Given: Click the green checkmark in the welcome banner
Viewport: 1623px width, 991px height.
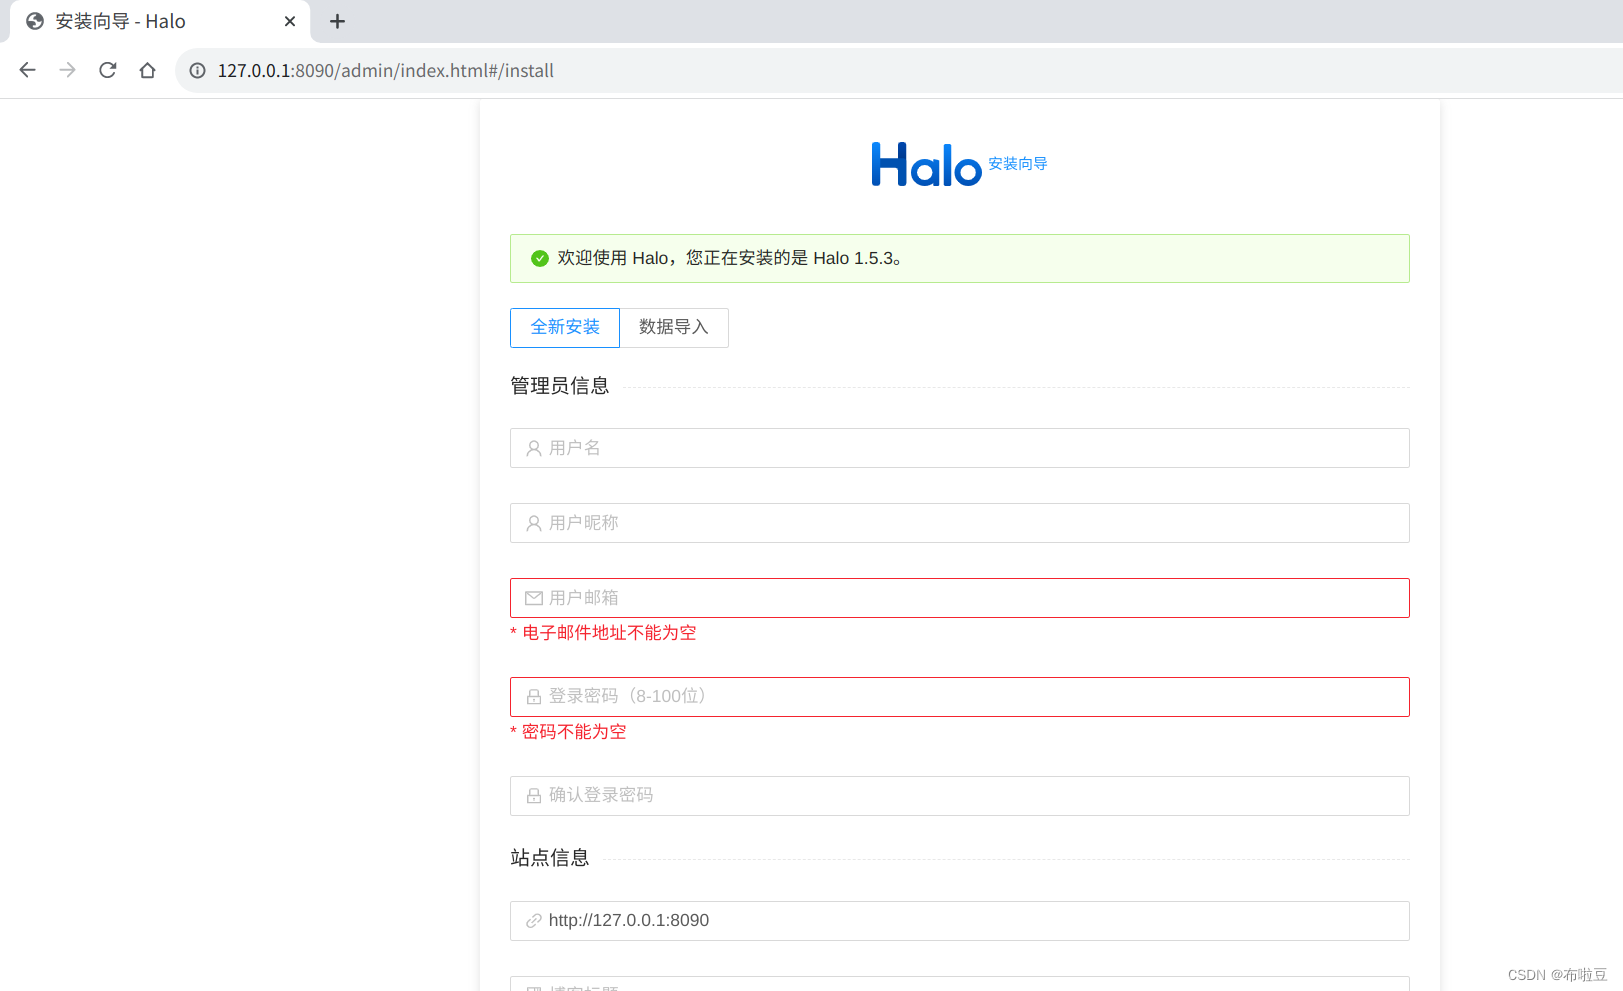Looking at the screenshot, I should pyautogui.click(x=539, y=258).
